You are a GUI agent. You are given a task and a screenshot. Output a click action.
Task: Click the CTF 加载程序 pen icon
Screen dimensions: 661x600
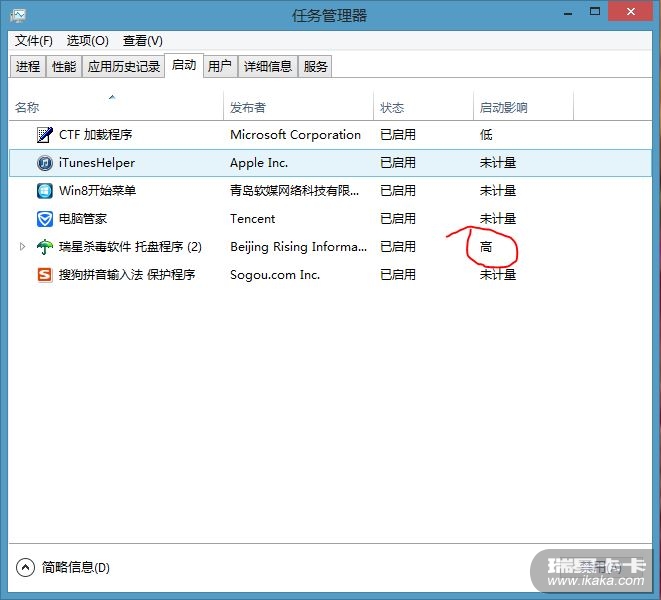point(45,135)
